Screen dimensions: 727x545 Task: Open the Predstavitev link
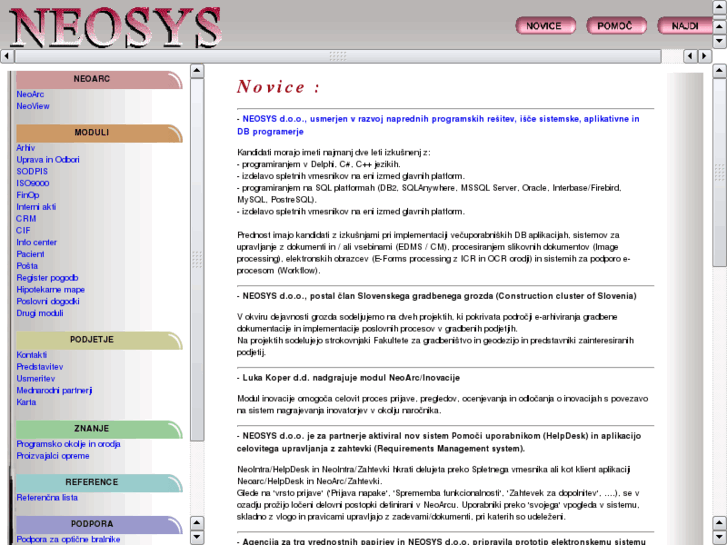pos(40,367)
